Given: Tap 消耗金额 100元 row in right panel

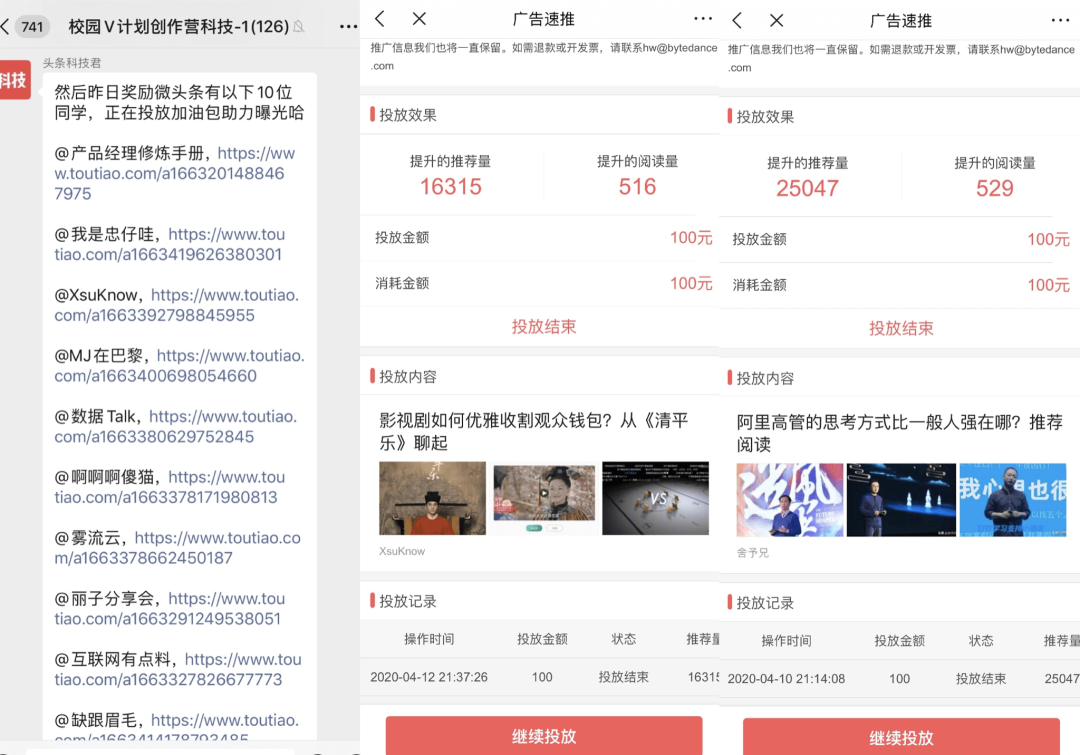Looking at the screenshot, I should pos(899,285).
